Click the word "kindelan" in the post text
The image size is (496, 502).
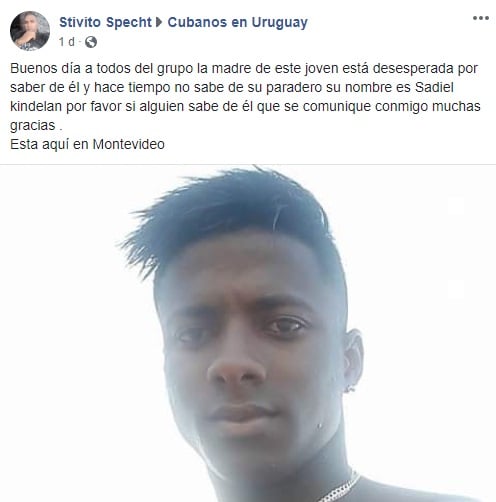[x=36, y=106]
